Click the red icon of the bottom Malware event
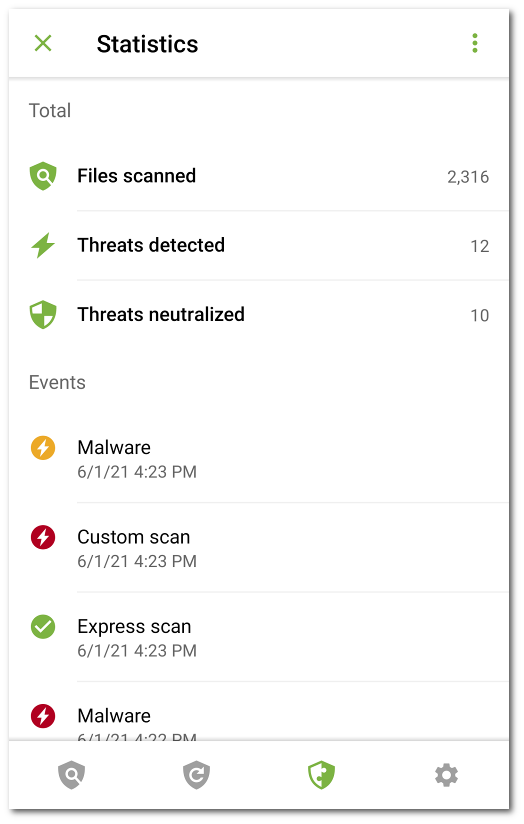This screenshot has height=824, width=524. click(x=43, y=716)
